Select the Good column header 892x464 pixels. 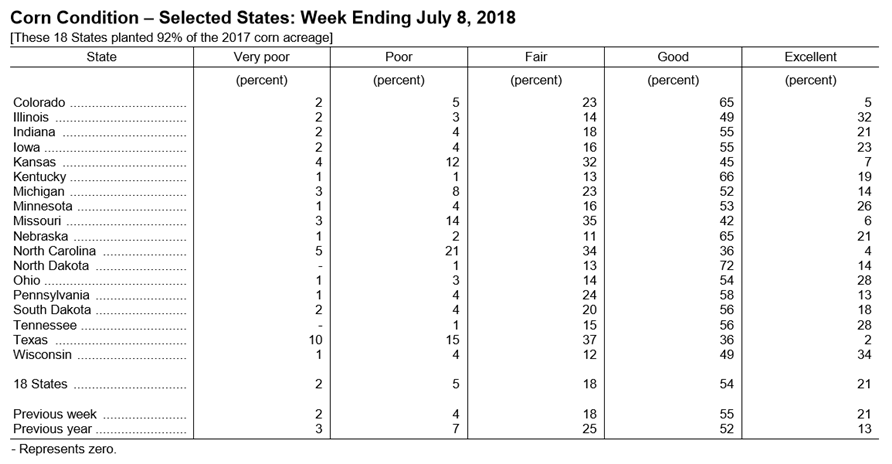pyautogui.click(x=673, y=57)
